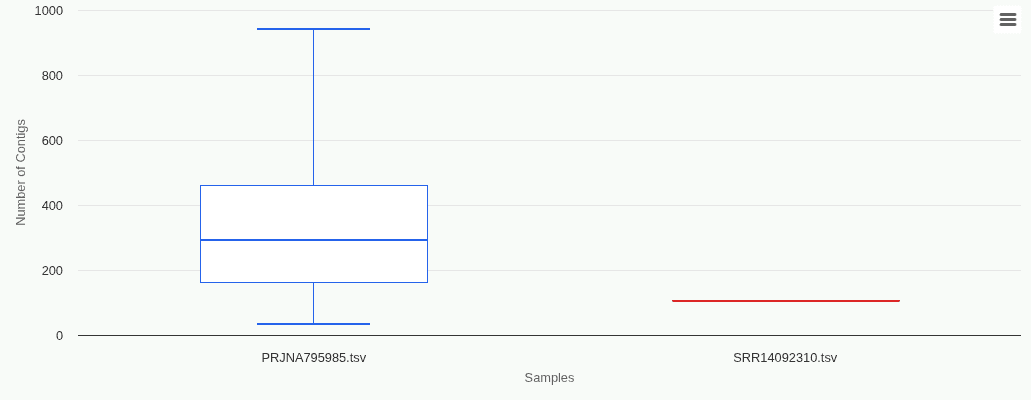
Task: Click the SRR14092310.tsv x-axis label
Action: pos(785,358)
